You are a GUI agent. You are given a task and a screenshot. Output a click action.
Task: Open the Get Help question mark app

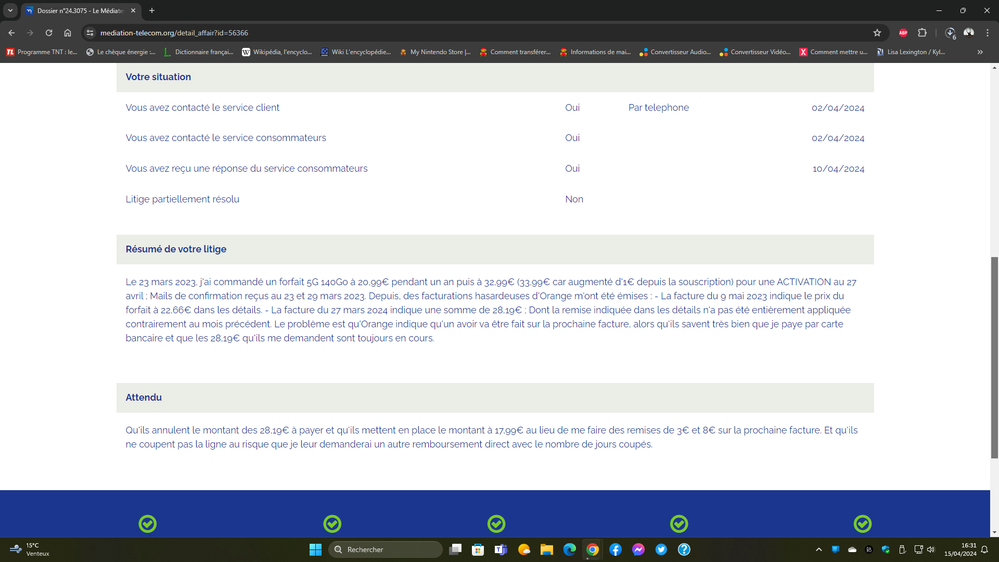684,549
